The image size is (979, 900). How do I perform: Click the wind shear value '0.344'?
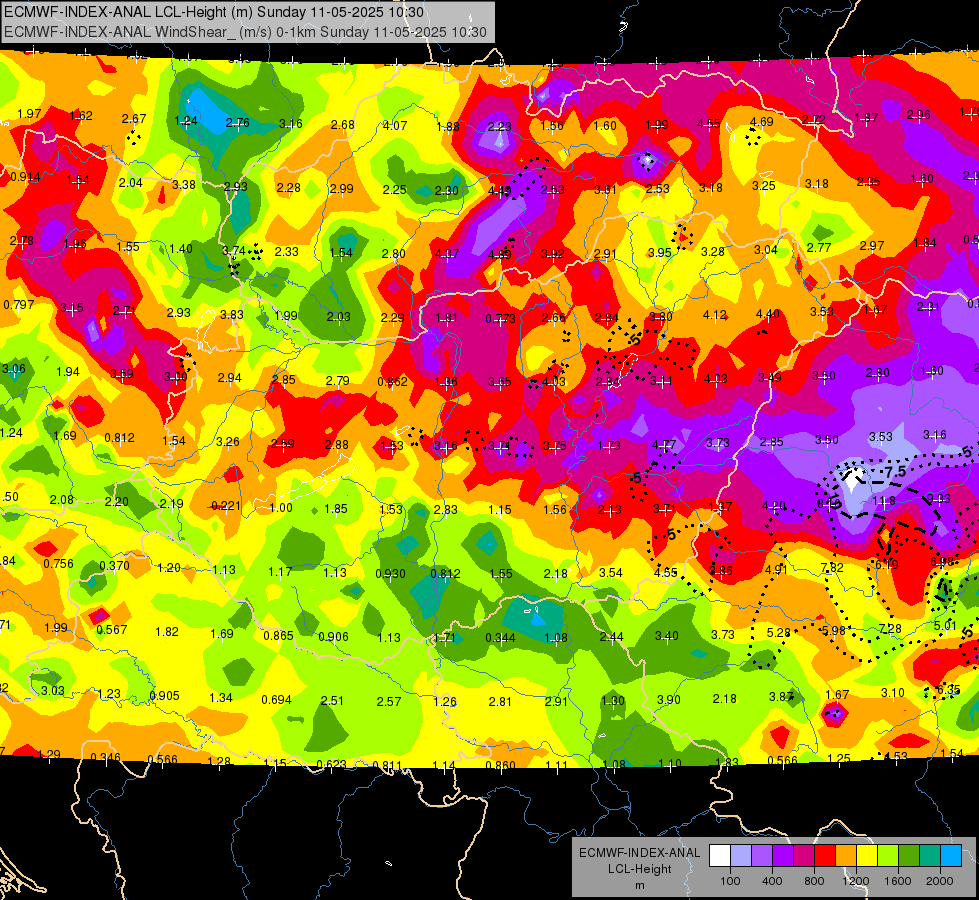click(501, 638)
